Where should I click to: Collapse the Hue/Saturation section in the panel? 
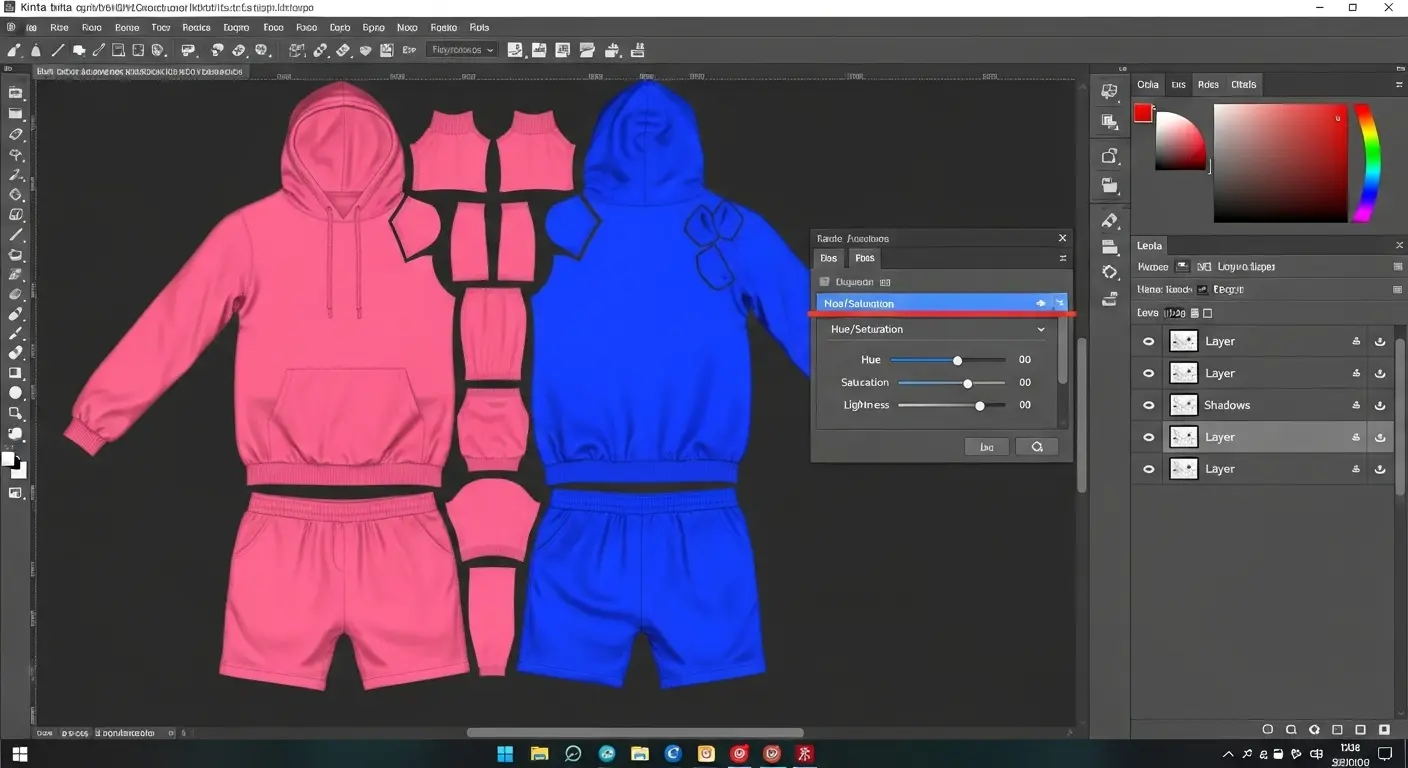(x=1041, y=329)
